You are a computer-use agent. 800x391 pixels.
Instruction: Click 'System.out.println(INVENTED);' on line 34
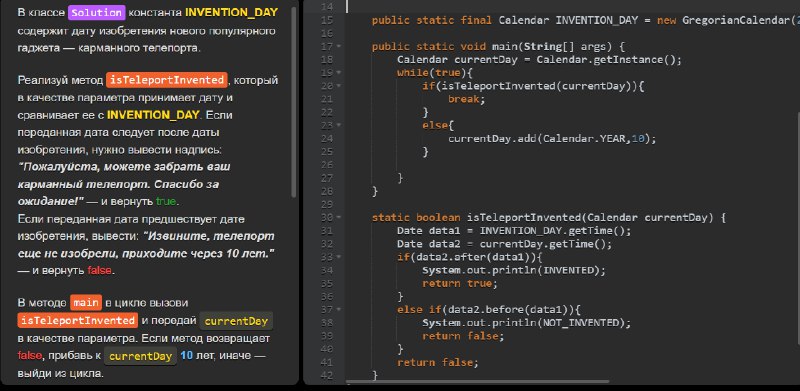514,270
